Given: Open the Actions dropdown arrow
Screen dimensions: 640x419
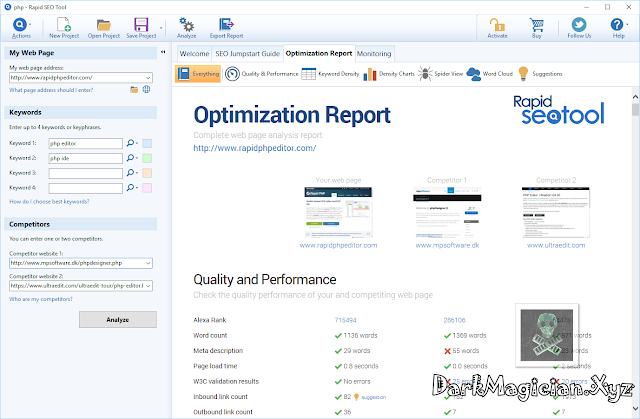Looking at the screenshot, I should 30,24.
